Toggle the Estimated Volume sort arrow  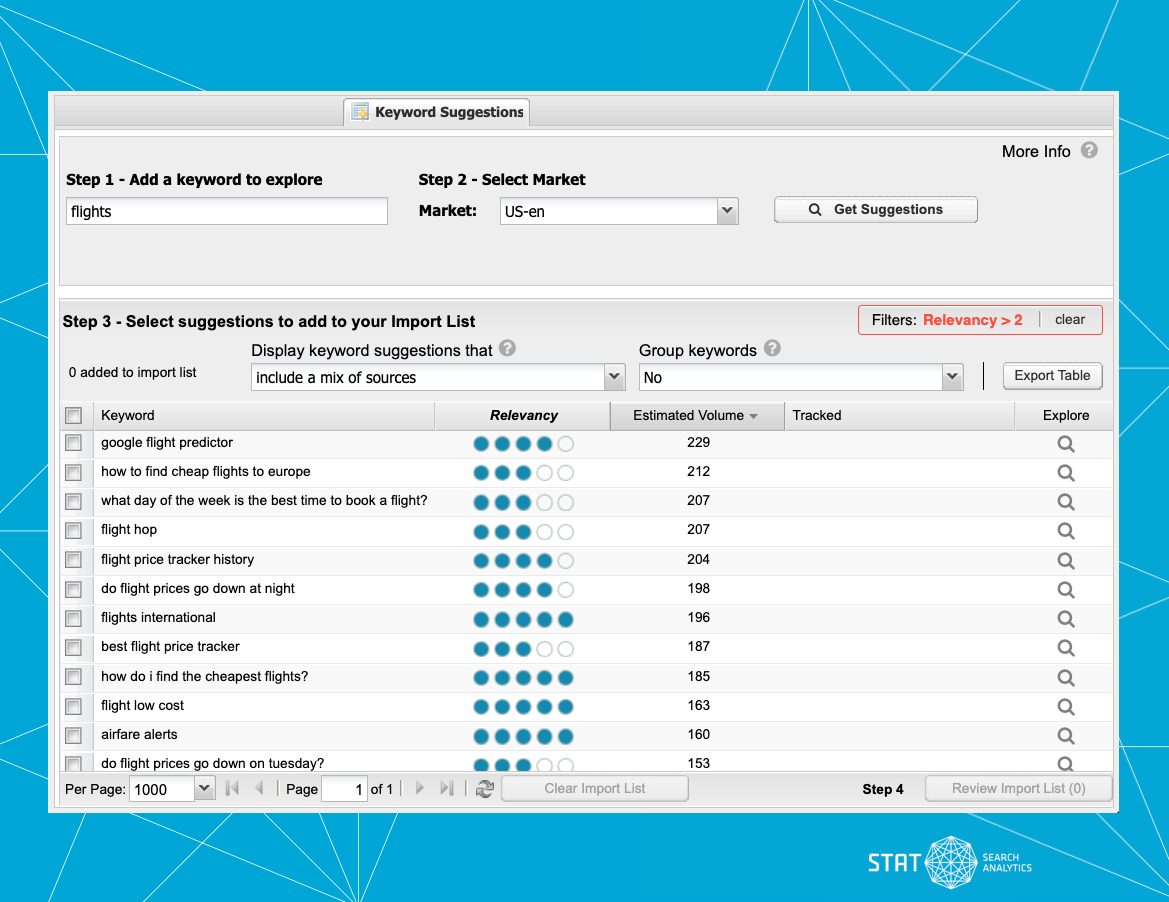[x=755, y=415]
